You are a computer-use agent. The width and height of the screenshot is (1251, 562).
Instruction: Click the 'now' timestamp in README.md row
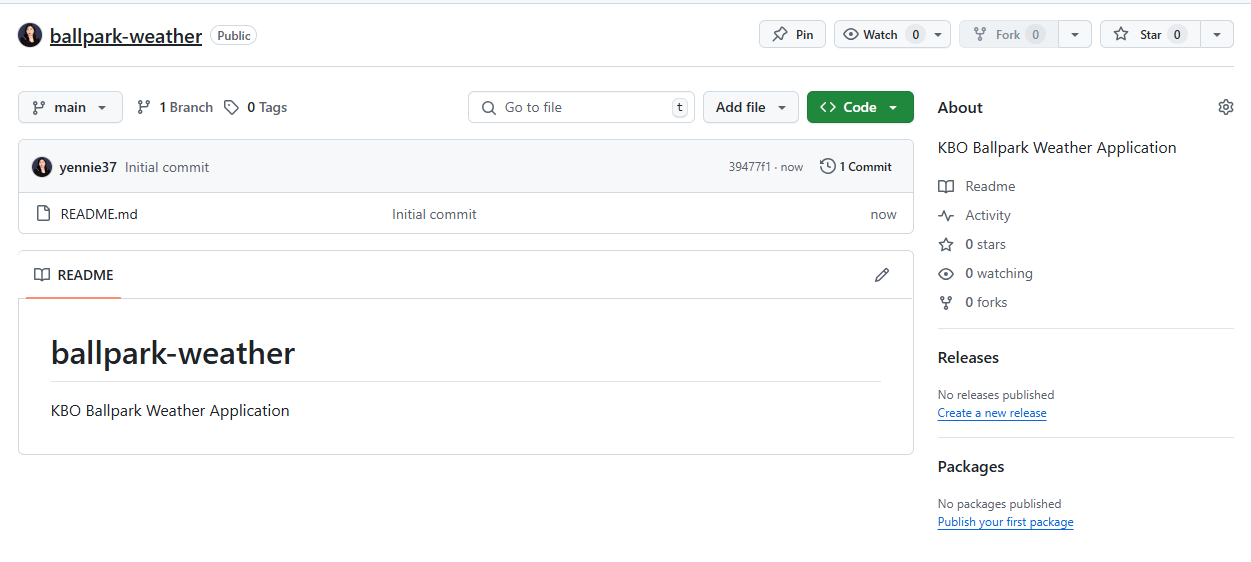point(883,214)
